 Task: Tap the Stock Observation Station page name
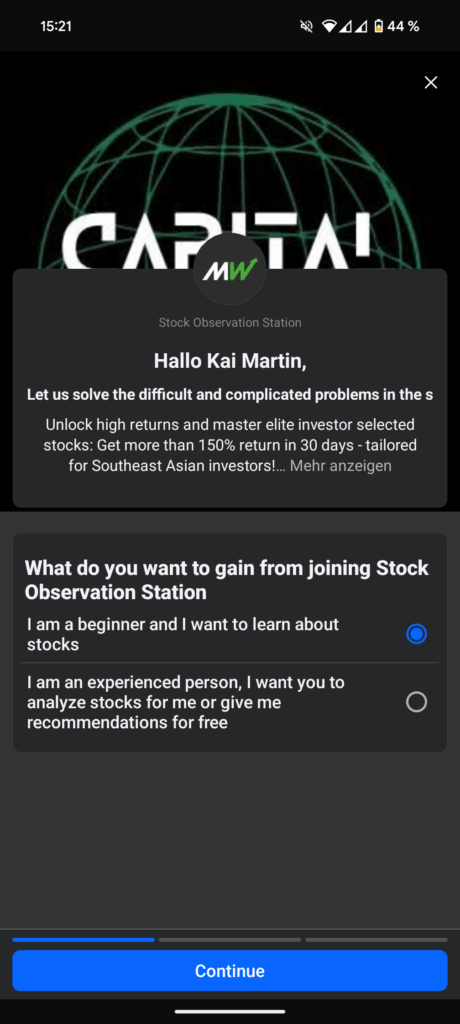[x=230, y=323]
